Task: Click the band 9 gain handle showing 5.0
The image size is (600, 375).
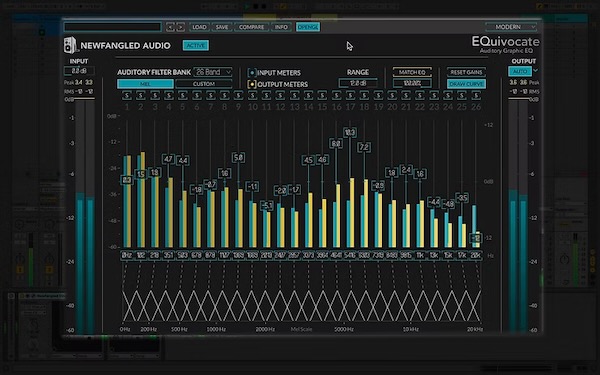Action: coord(238,157)
